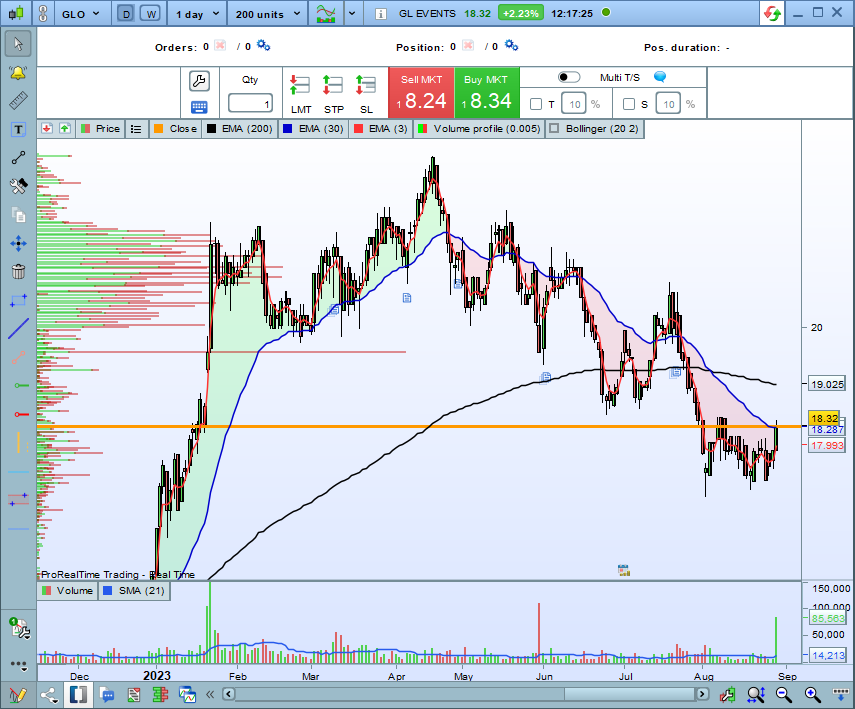Select the segment drawing tool in sidebar
The image size is (855, 709).
click(x=18, y=158)
